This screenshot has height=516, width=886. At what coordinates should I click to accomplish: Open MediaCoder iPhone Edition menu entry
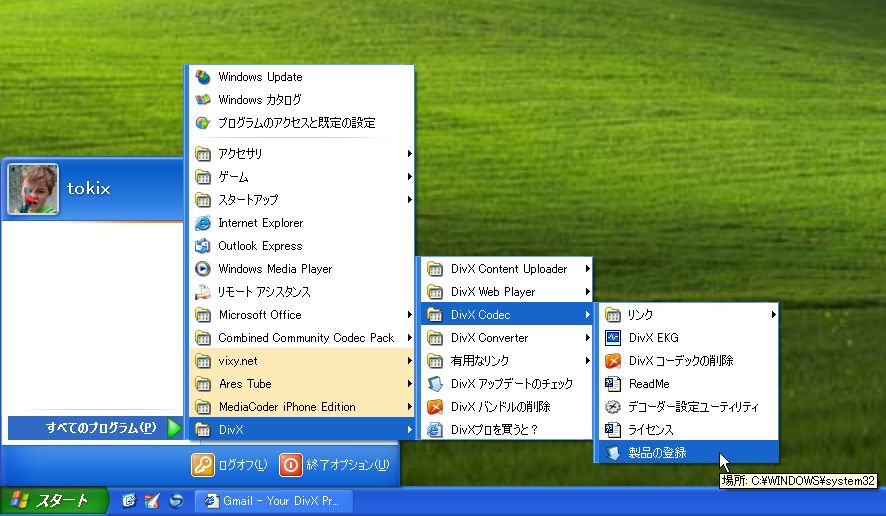click(302, 407)
